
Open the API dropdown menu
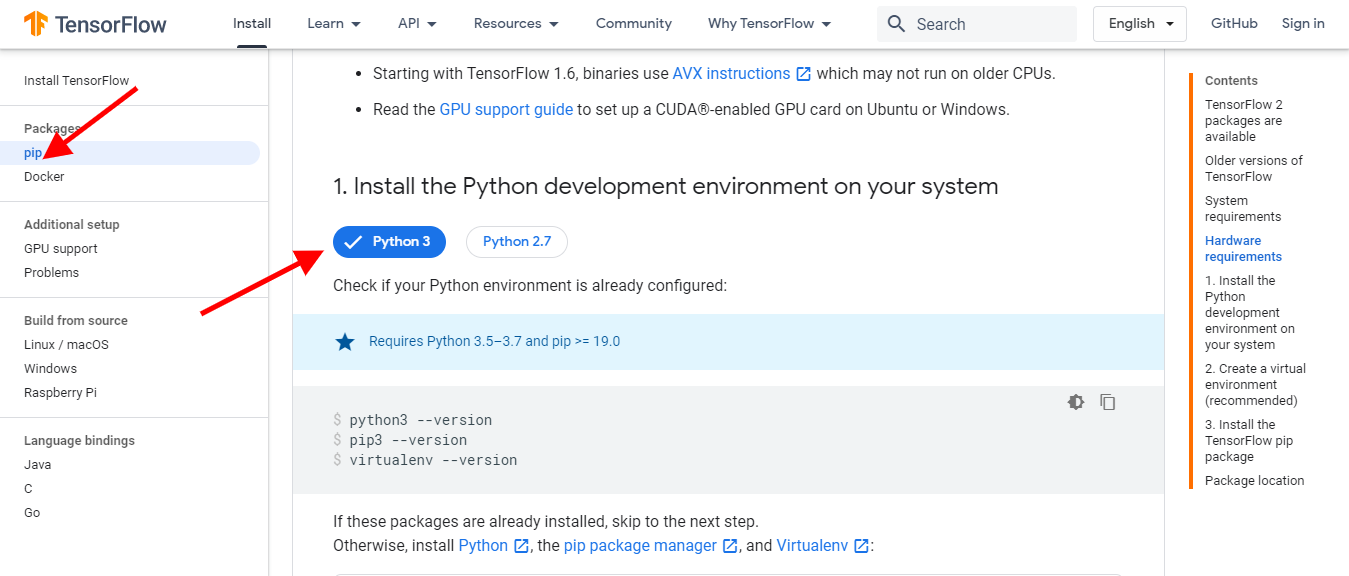coord(419,24)
